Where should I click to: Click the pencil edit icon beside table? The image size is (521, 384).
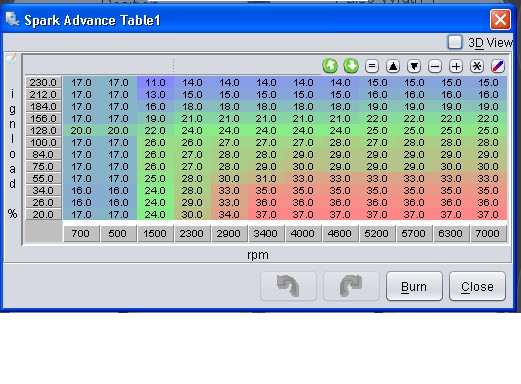[x=11, y=59]
